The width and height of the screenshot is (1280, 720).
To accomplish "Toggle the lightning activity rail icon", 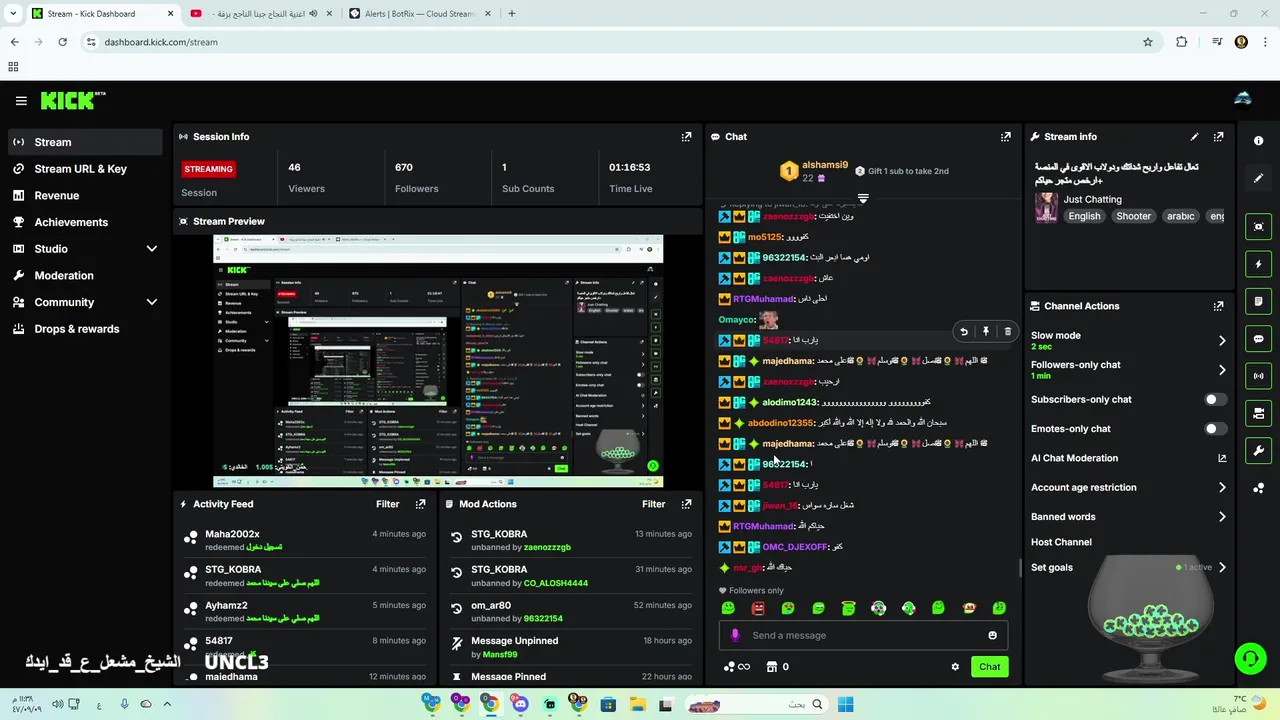I will pyautogui.click(x=1258, y=264).
